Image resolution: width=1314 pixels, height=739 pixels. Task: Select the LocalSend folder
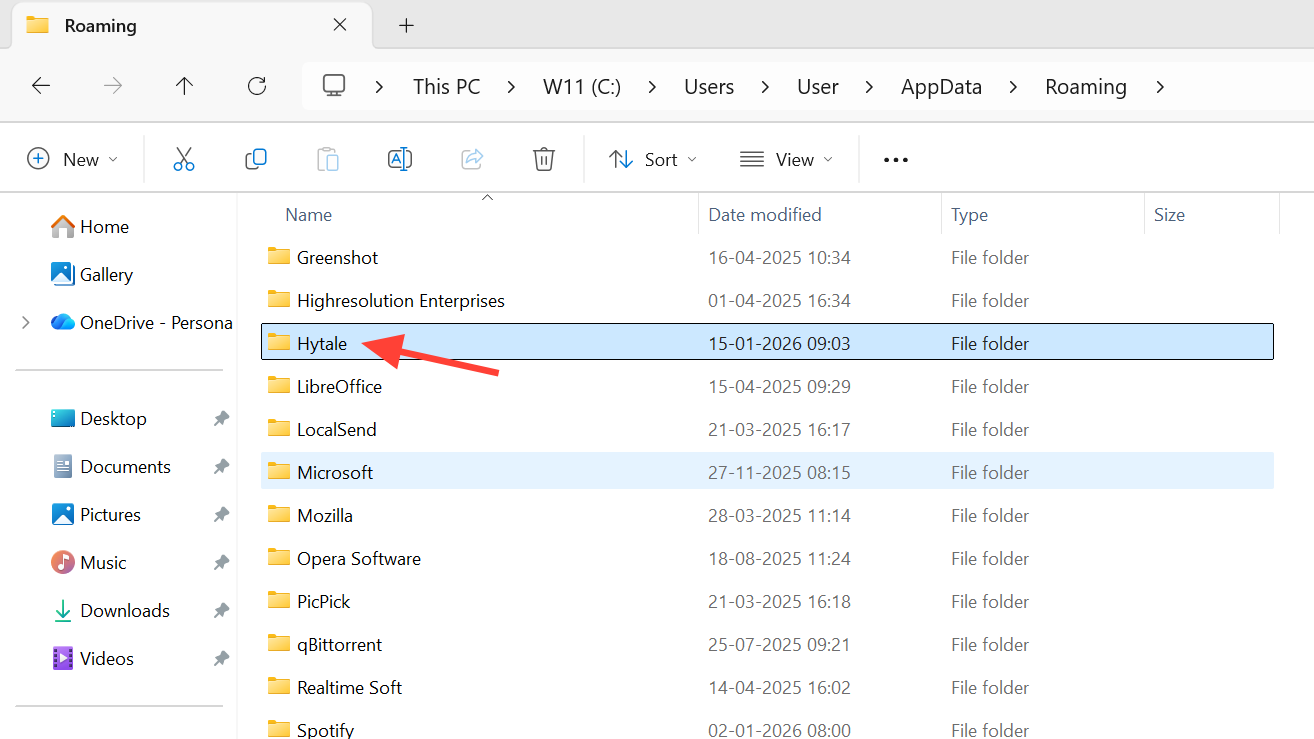[767, 430]
